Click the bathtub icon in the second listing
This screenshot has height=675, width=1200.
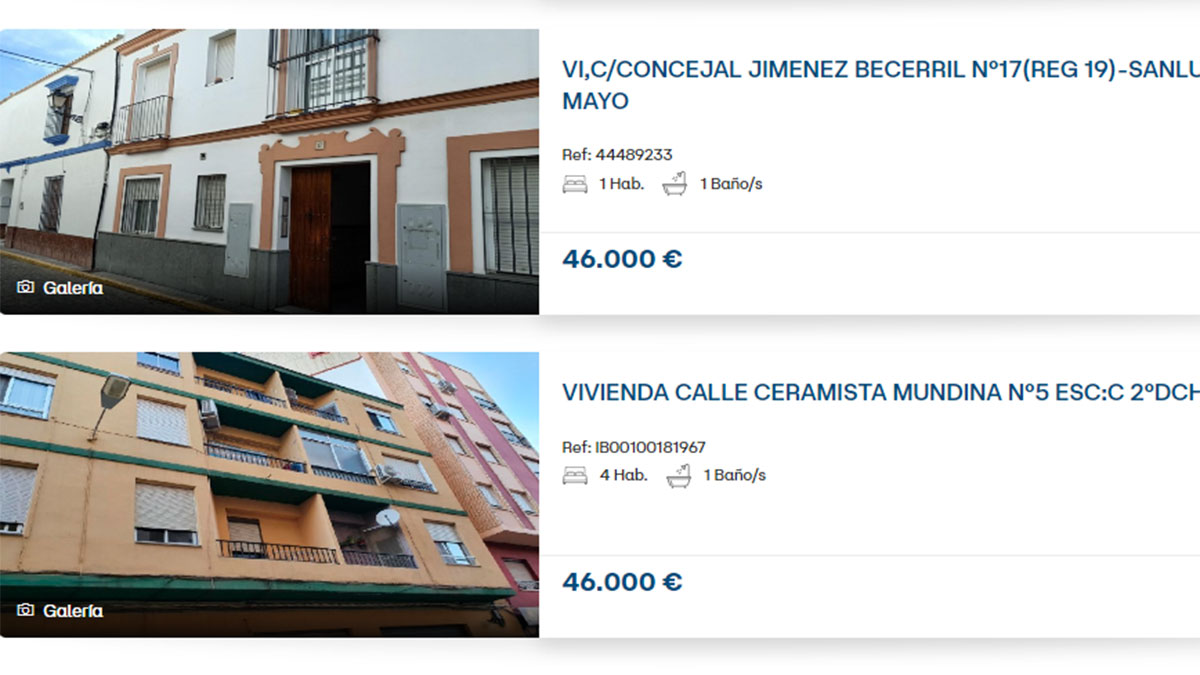pyautogui.click(x=678, y=475)
